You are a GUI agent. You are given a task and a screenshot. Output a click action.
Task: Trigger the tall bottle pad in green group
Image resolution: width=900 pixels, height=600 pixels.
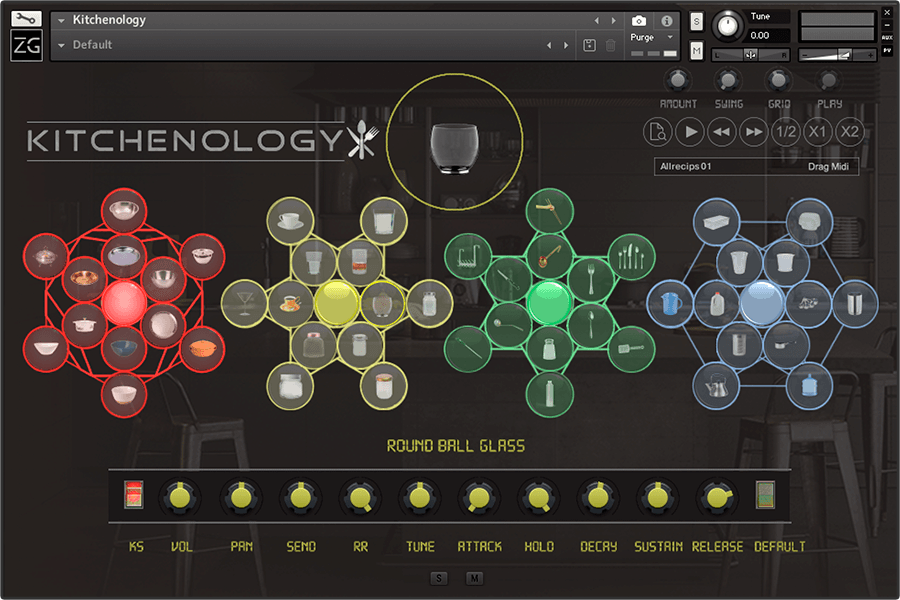549,394
